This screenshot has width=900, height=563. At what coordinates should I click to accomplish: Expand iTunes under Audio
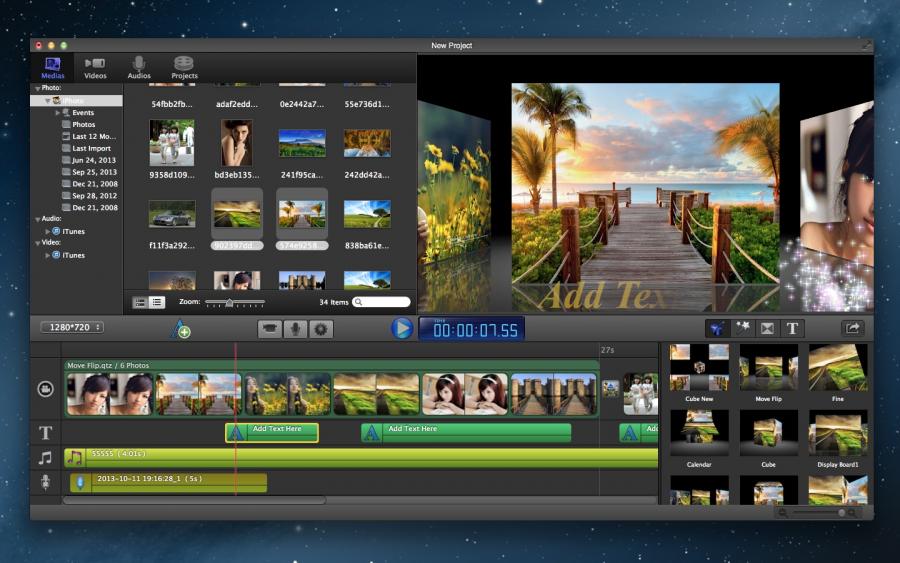pyautogui.click(x=48, y=231)
